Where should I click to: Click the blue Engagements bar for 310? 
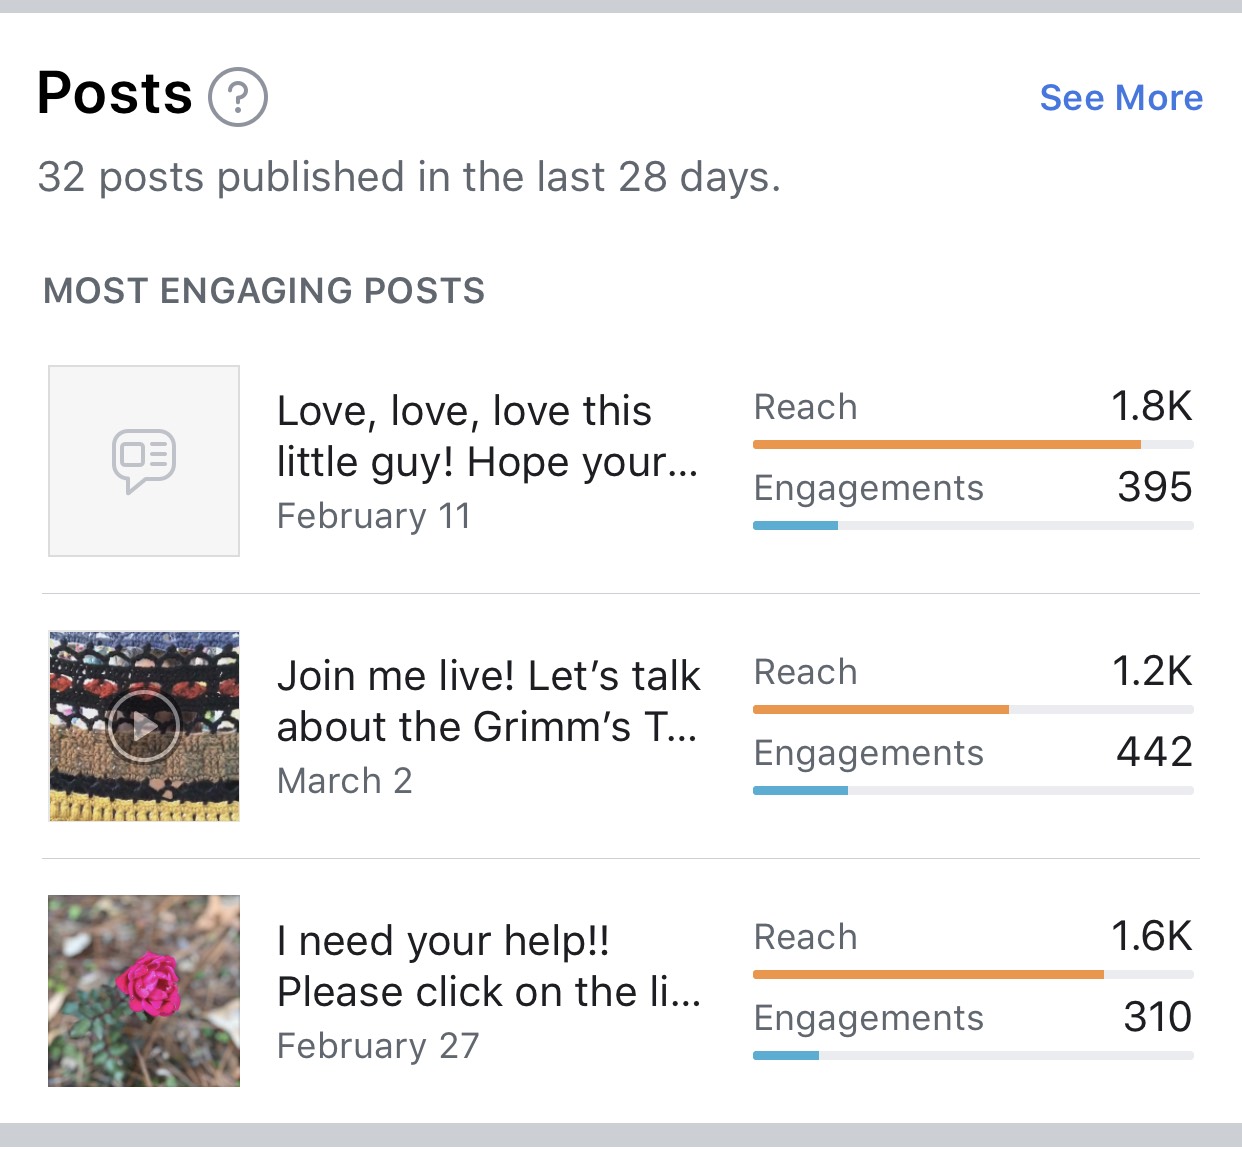coord(786,1055)
